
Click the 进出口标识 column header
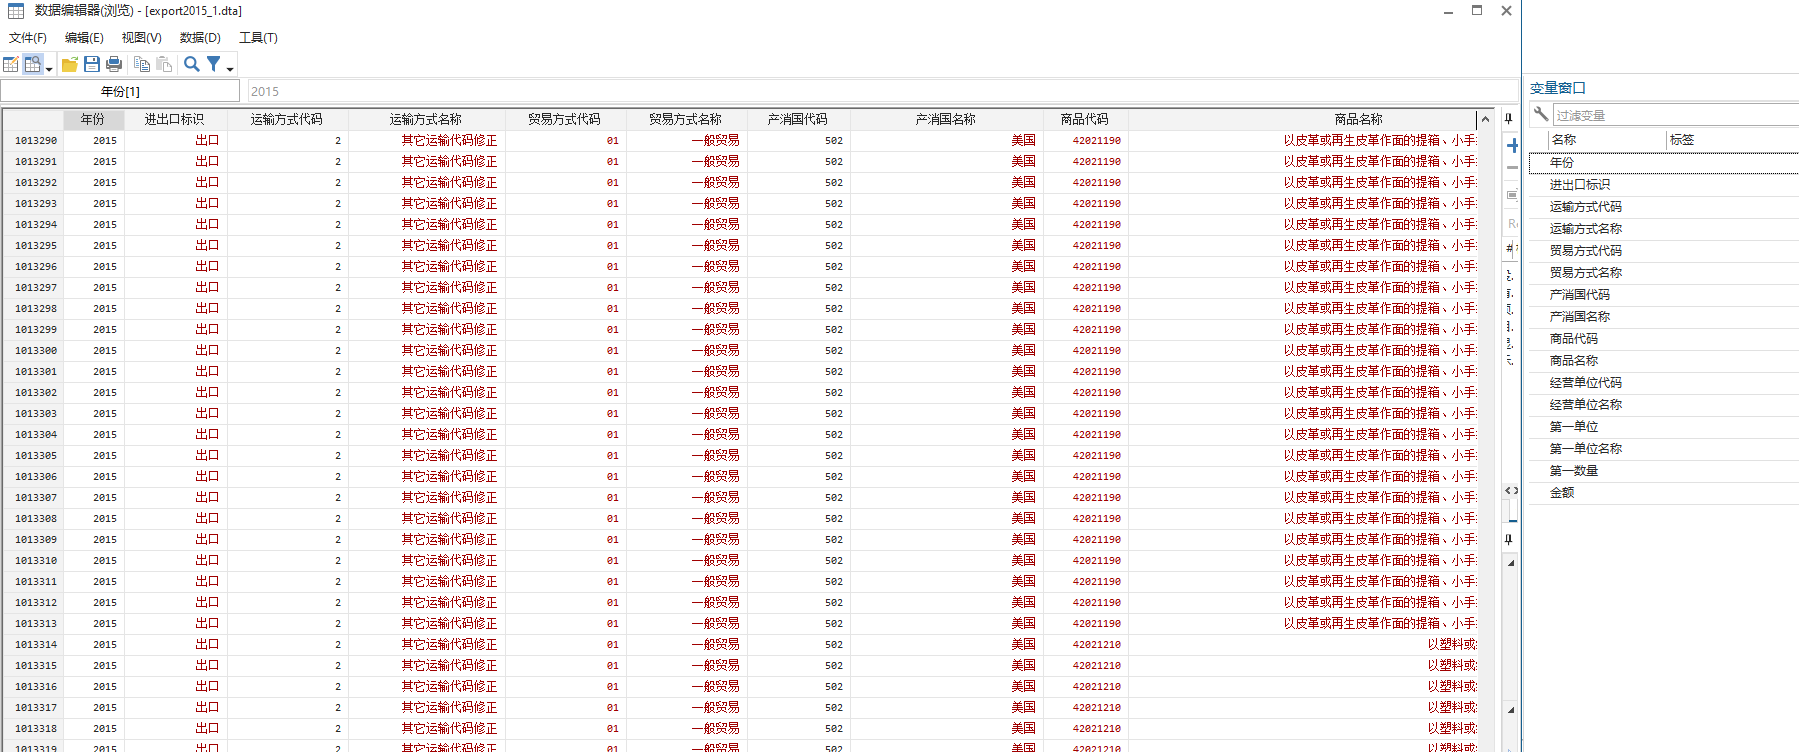click(x=174, y=119)
